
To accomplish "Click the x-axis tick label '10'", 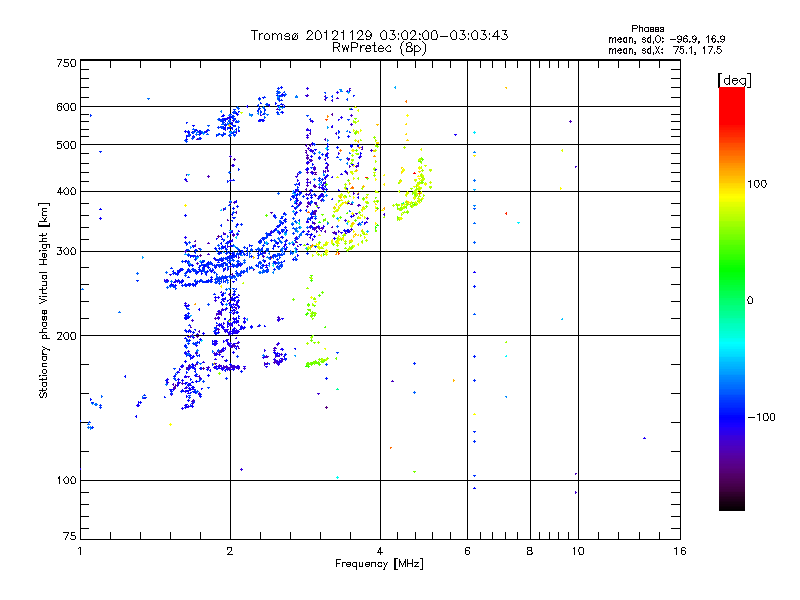I will click(578, 551).
